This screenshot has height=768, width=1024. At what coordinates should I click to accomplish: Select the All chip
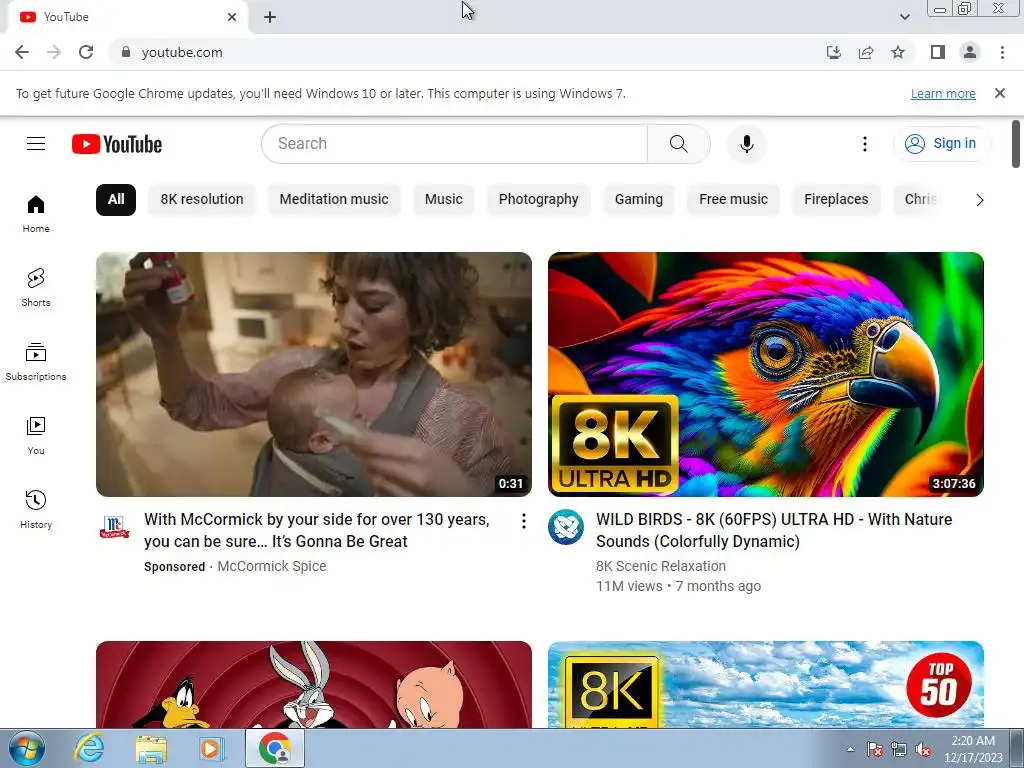coord(116,199)
